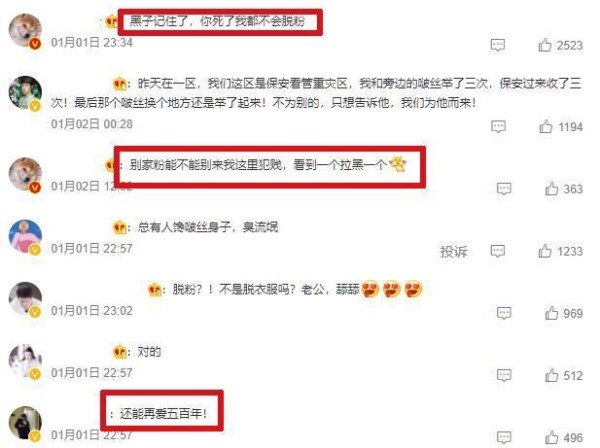Viewport: 600px width, 448px height.
Task: Open the avatar of the 总有人馋 commenter
Action: click(x=25, y=236)
